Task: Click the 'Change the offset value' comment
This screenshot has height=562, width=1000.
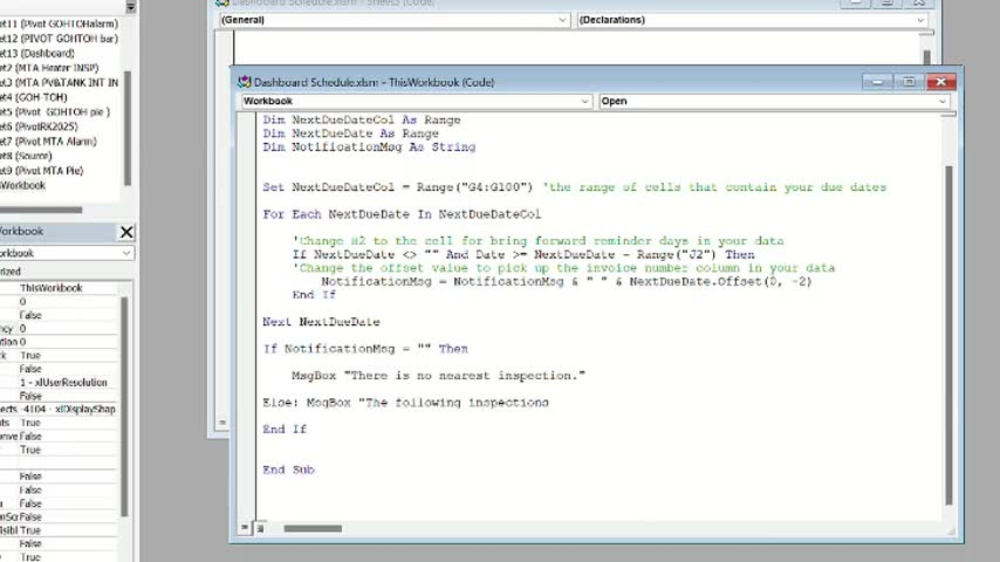Action: (564, 268)
